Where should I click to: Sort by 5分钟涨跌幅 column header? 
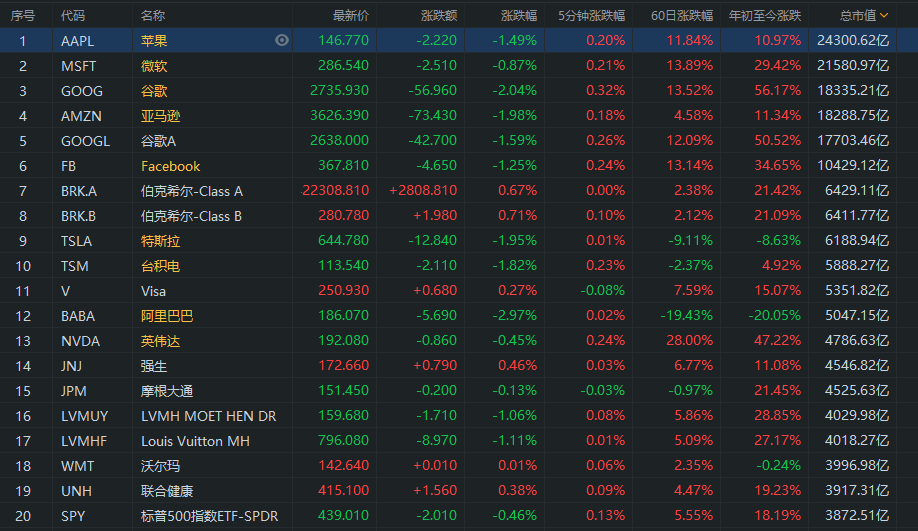[591, 16]
